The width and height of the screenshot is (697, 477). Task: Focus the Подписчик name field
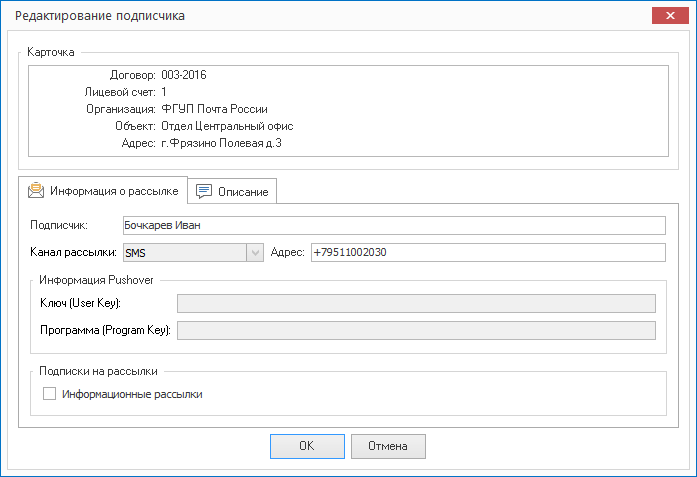pyautogui.click(x=394, y=225)
